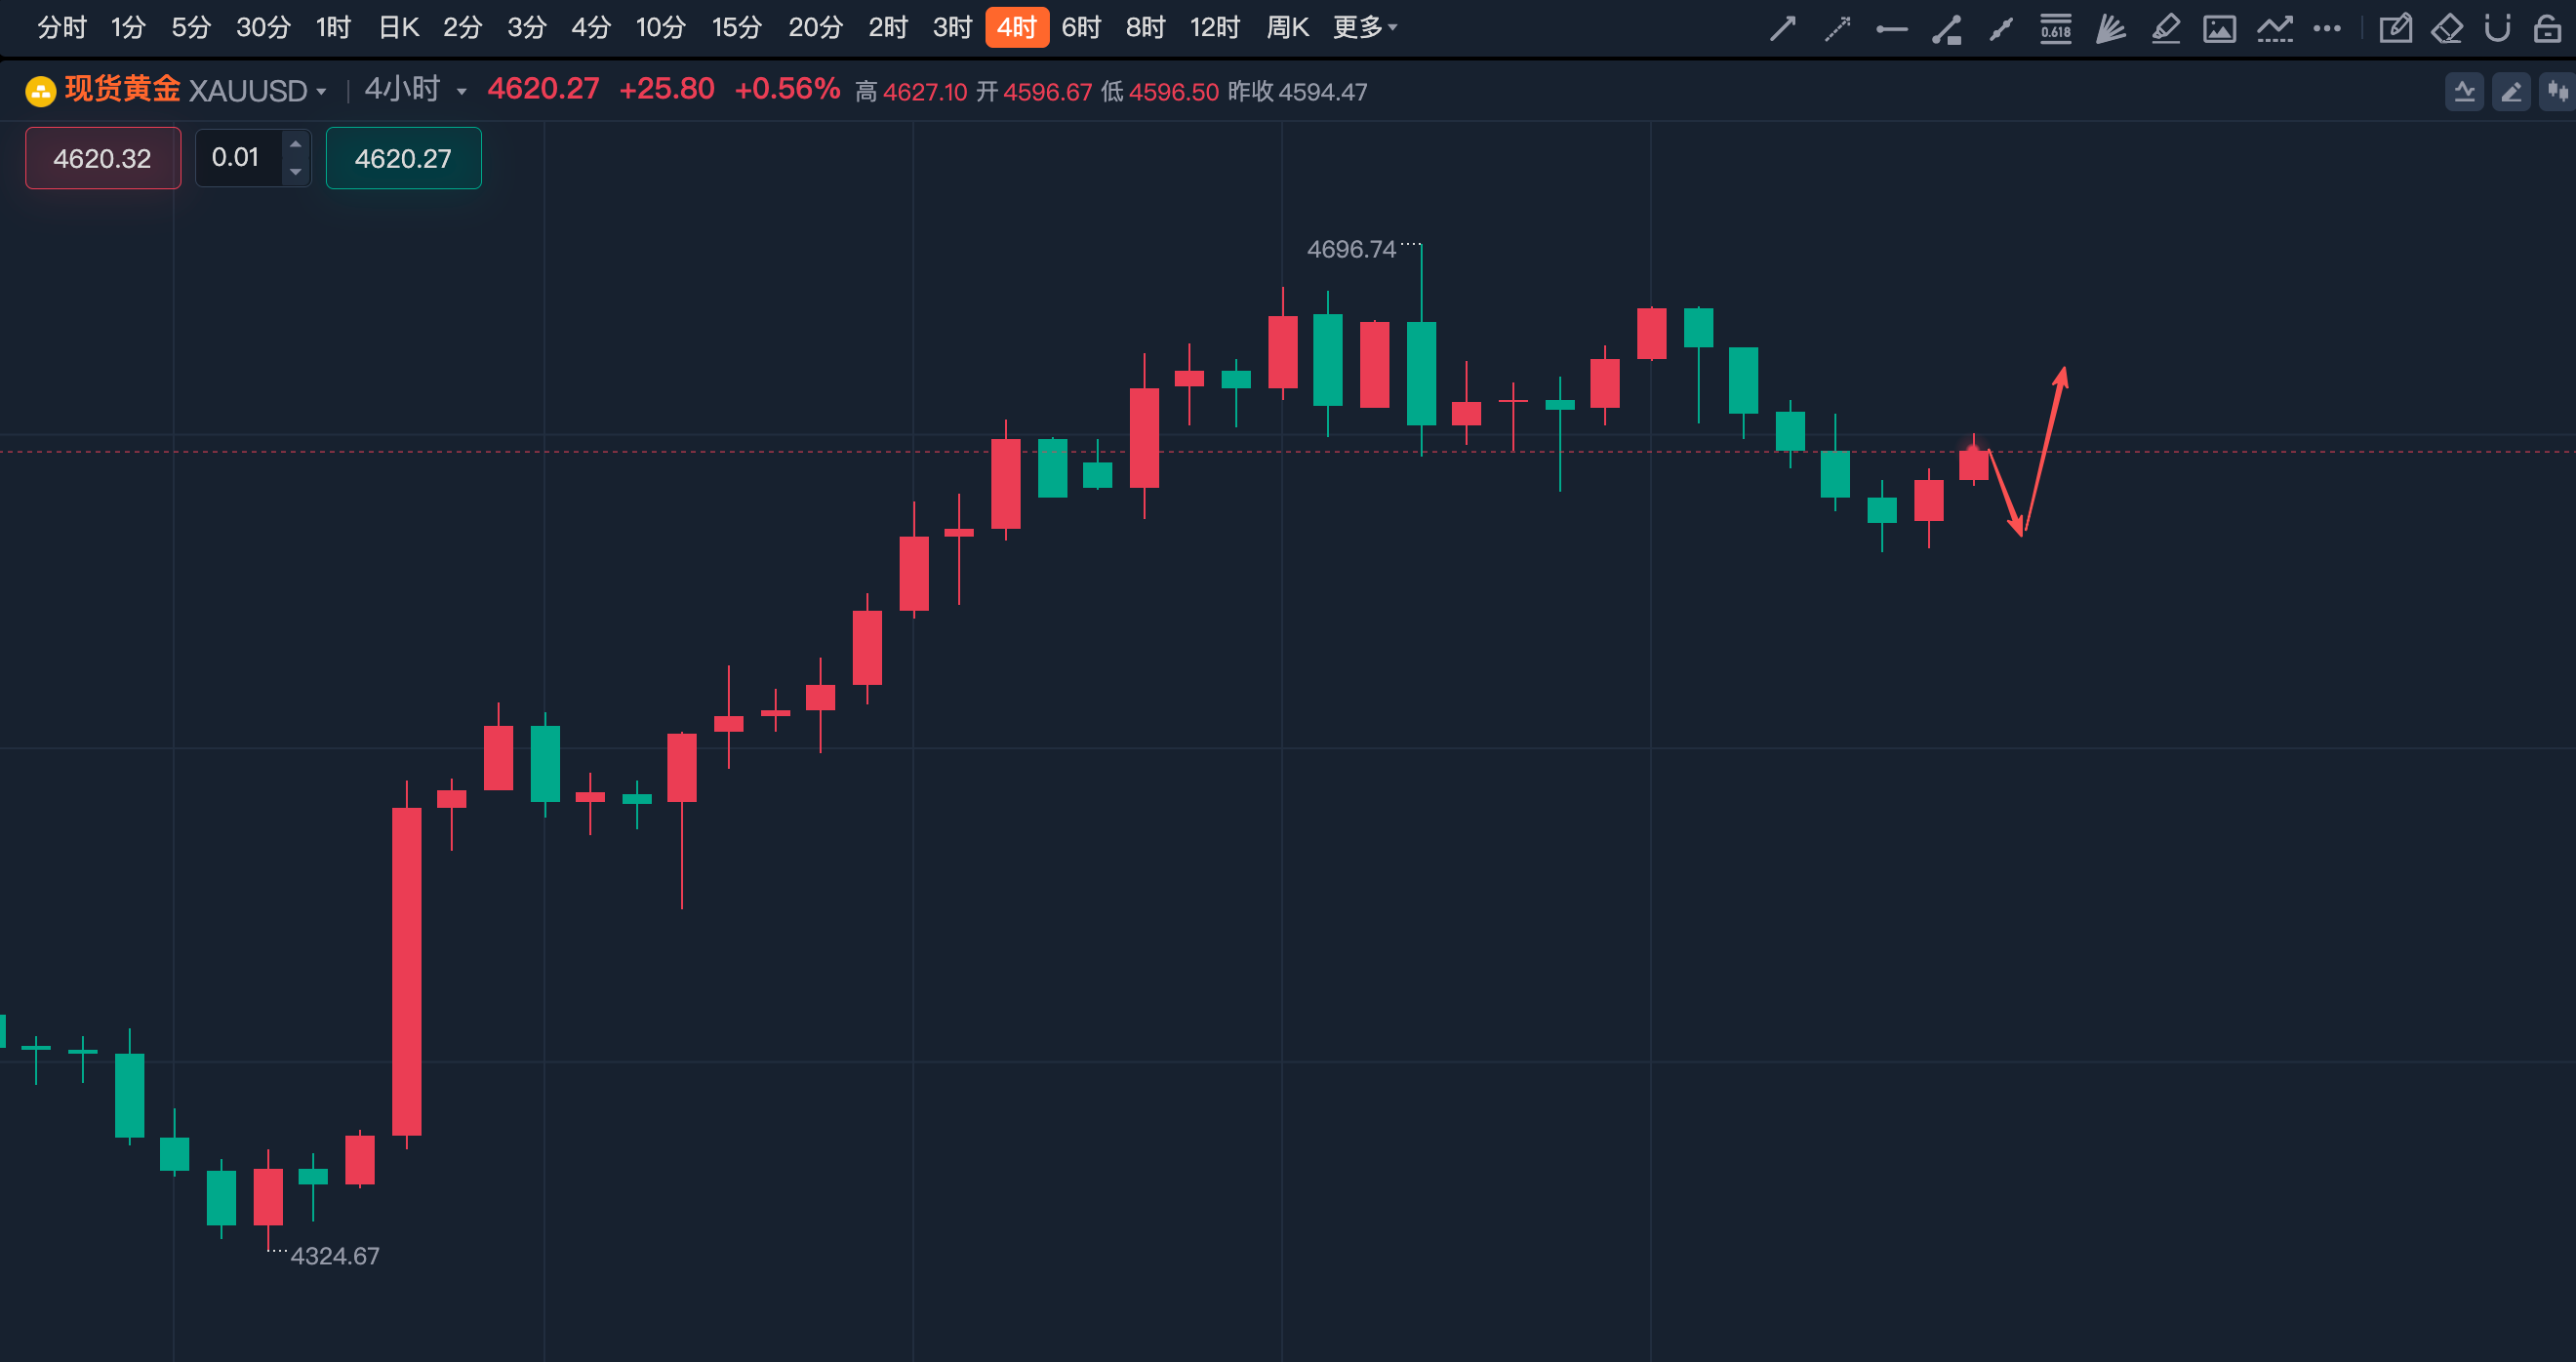Select the highlighter marker tool
Image resolution: width=2576 pixels, height=1362 pixels.
2165,28
